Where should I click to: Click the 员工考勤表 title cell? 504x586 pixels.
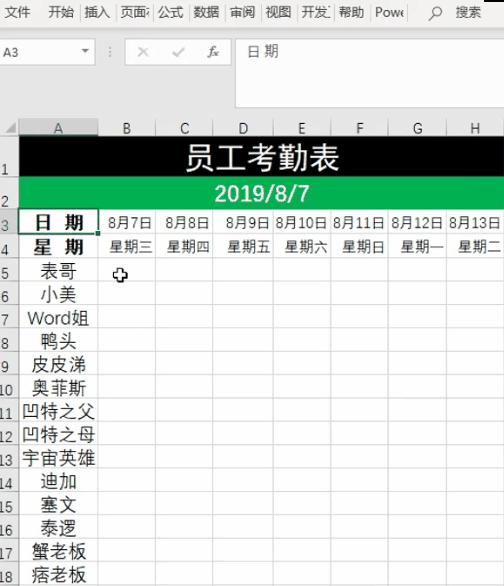(x=262, y=157)
